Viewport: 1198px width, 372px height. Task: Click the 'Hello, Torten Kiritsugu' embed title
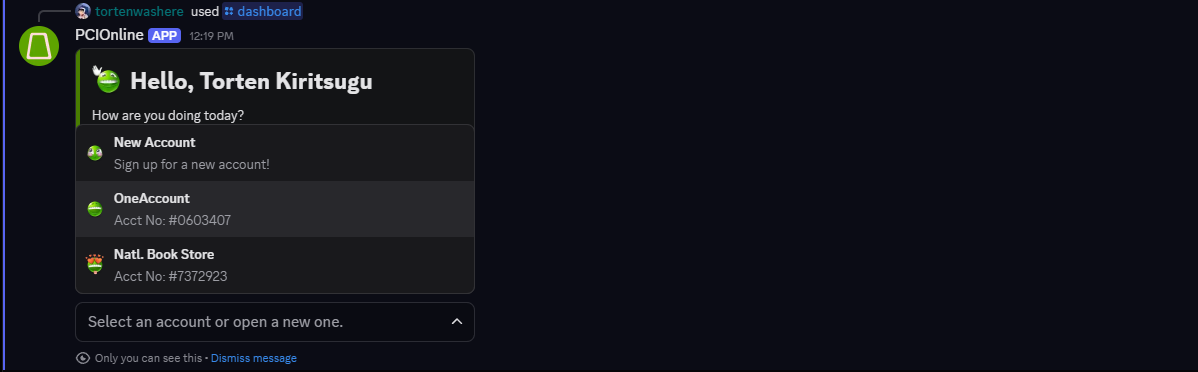click(251, 80)
